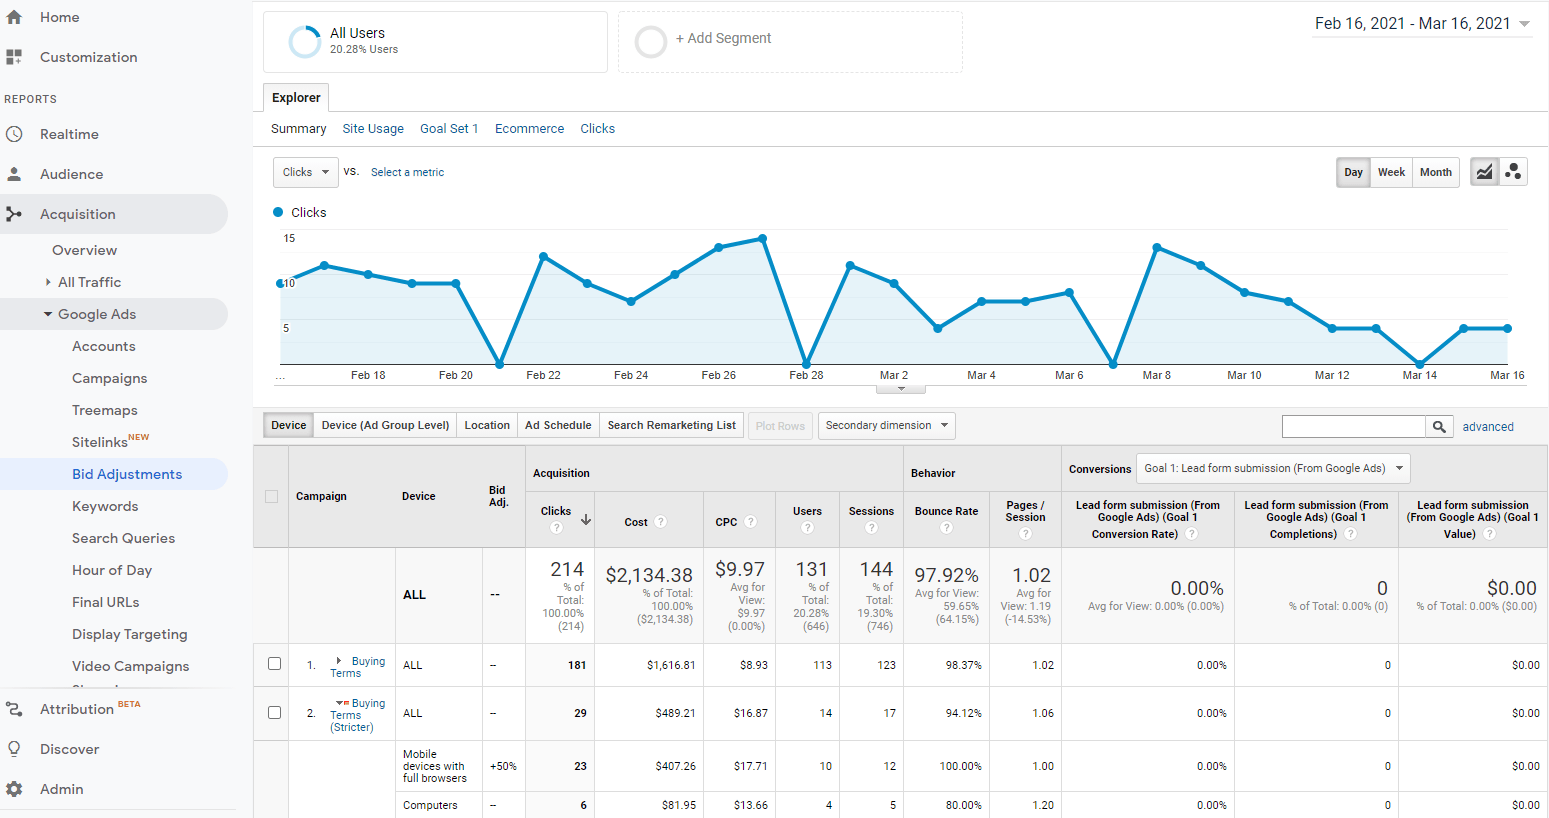Select the Customization icon in the sidebar
The width and height of the screenshot is (1549, 818).
(x=14, y=57)
